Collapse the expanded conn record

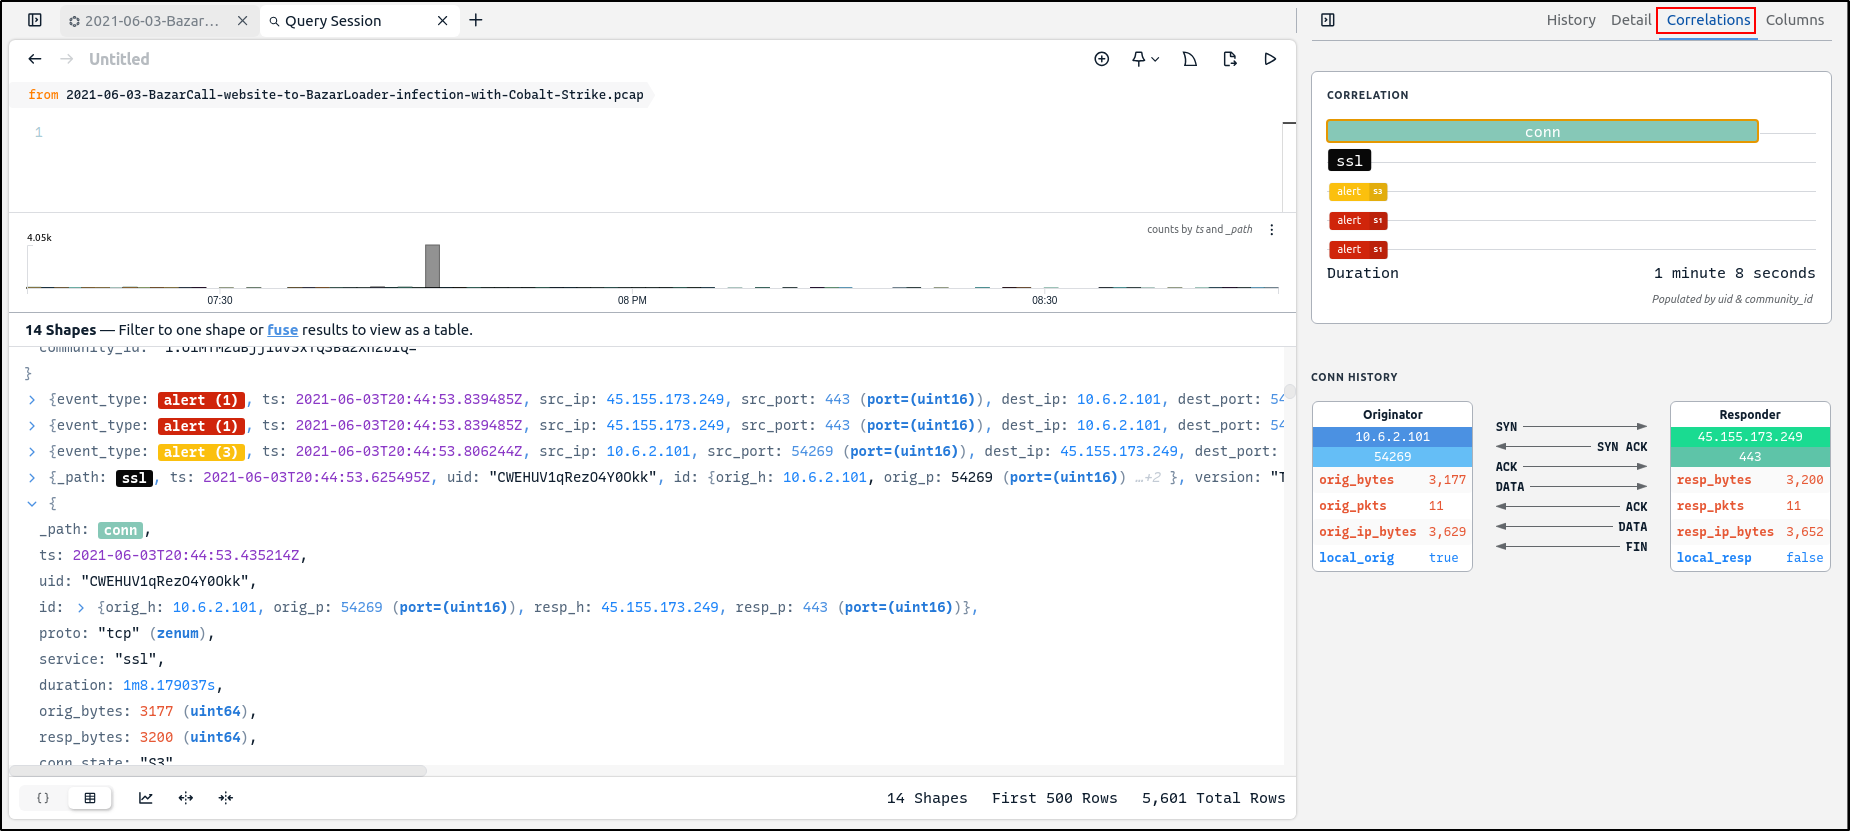click(x=32, y=504)
